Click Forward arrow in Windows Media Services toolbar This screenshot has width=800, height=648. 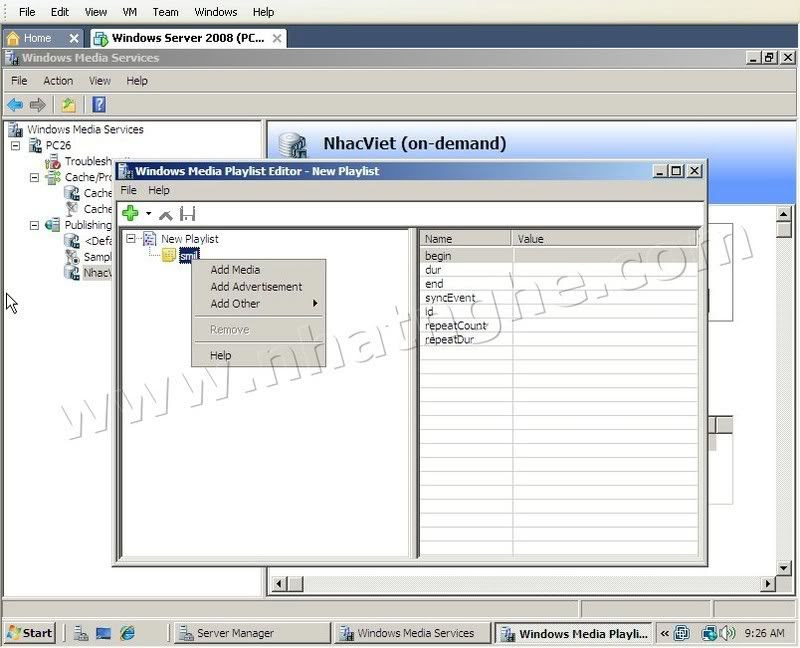[38, 105]
